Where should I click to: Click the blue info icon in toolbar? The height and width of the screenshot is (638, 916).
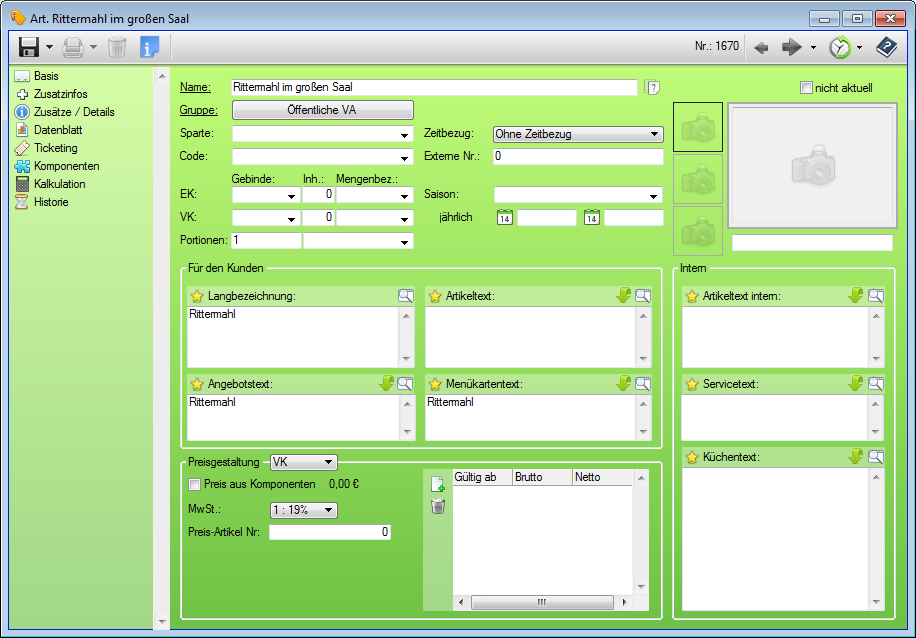149,47
